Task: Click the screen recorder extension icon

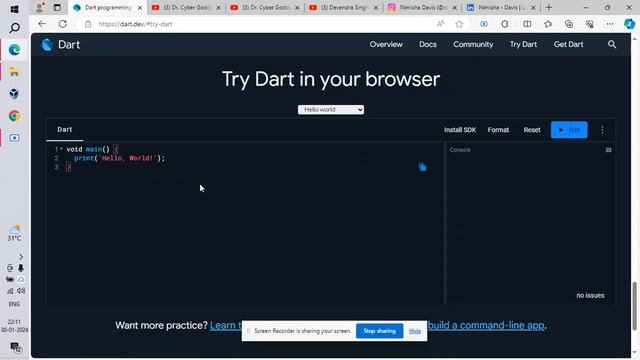Action: pyautogui.click(x=484, y=24)
